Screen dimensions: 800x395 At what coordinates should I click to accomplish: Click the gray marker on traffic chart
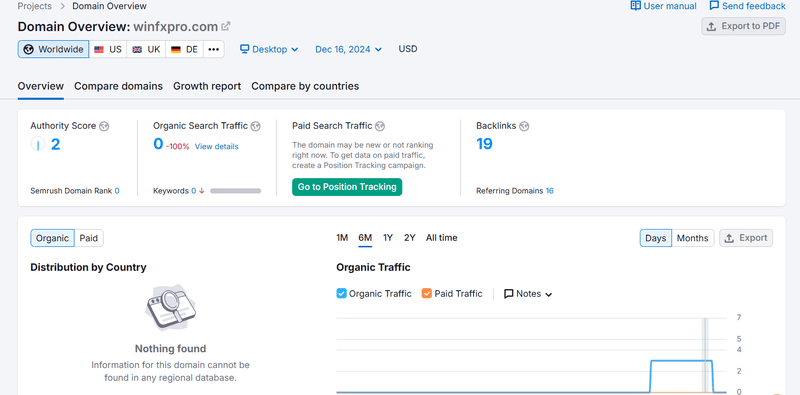pos(706,355)
